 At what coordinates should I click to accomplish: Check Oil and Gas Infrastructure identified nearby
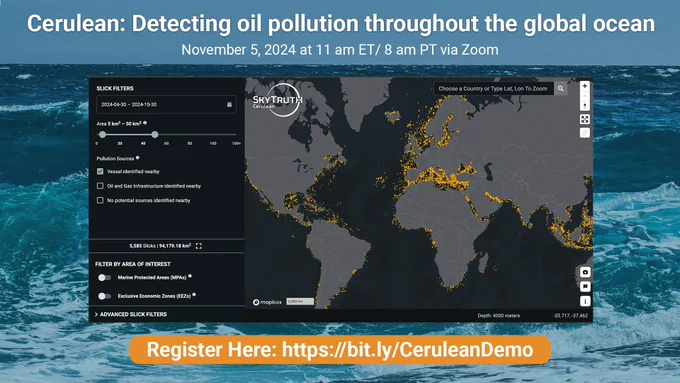pos(100,186)
